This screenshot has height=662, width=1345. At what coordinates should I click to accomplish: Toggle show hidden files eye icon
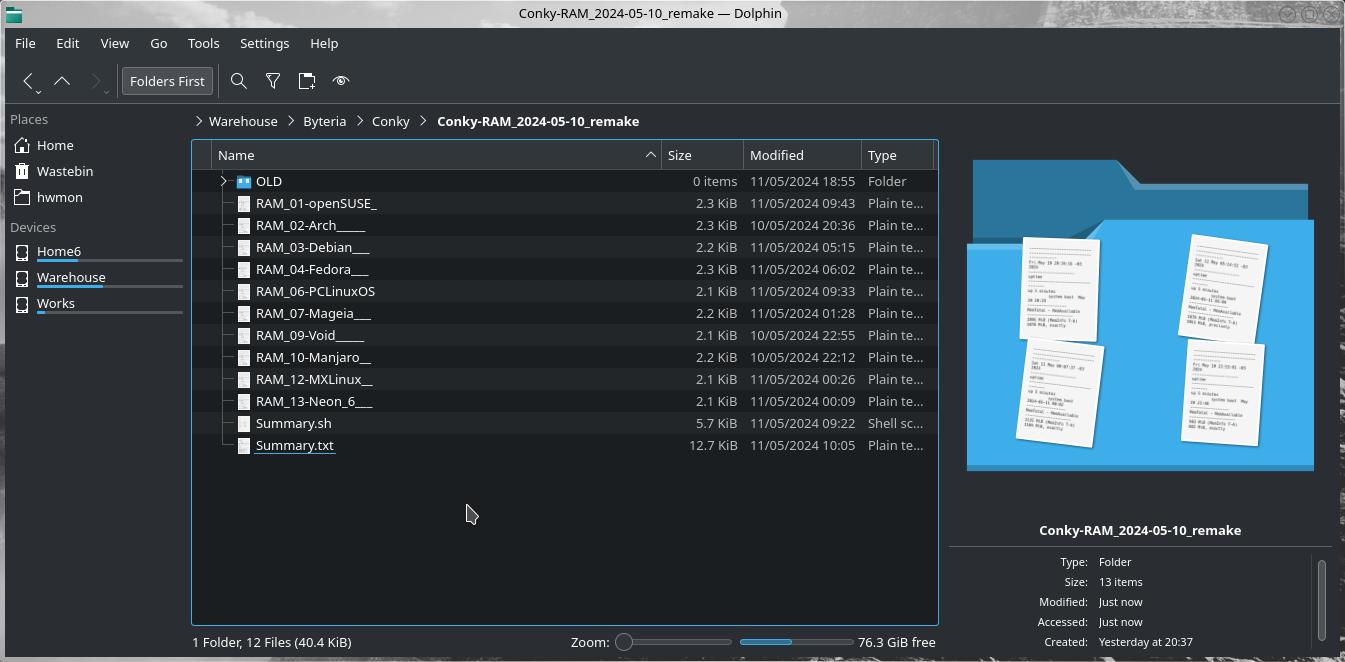coord(341,81)
